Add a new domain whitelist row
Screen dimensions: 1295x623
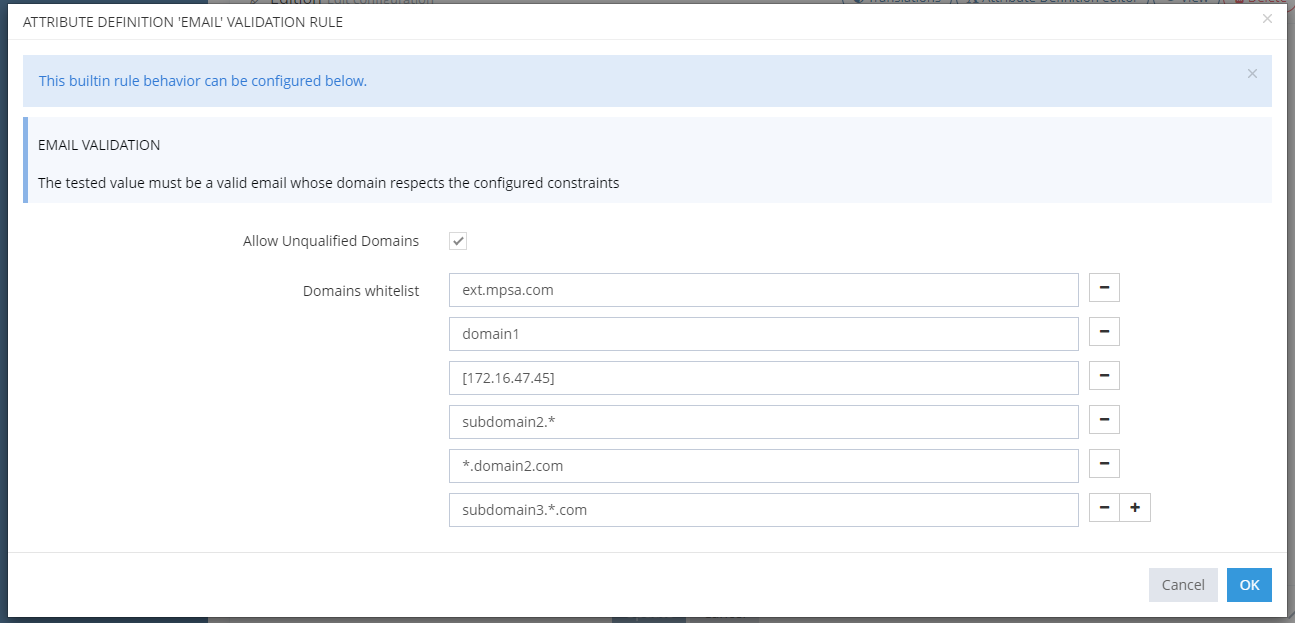[1135, 509]
